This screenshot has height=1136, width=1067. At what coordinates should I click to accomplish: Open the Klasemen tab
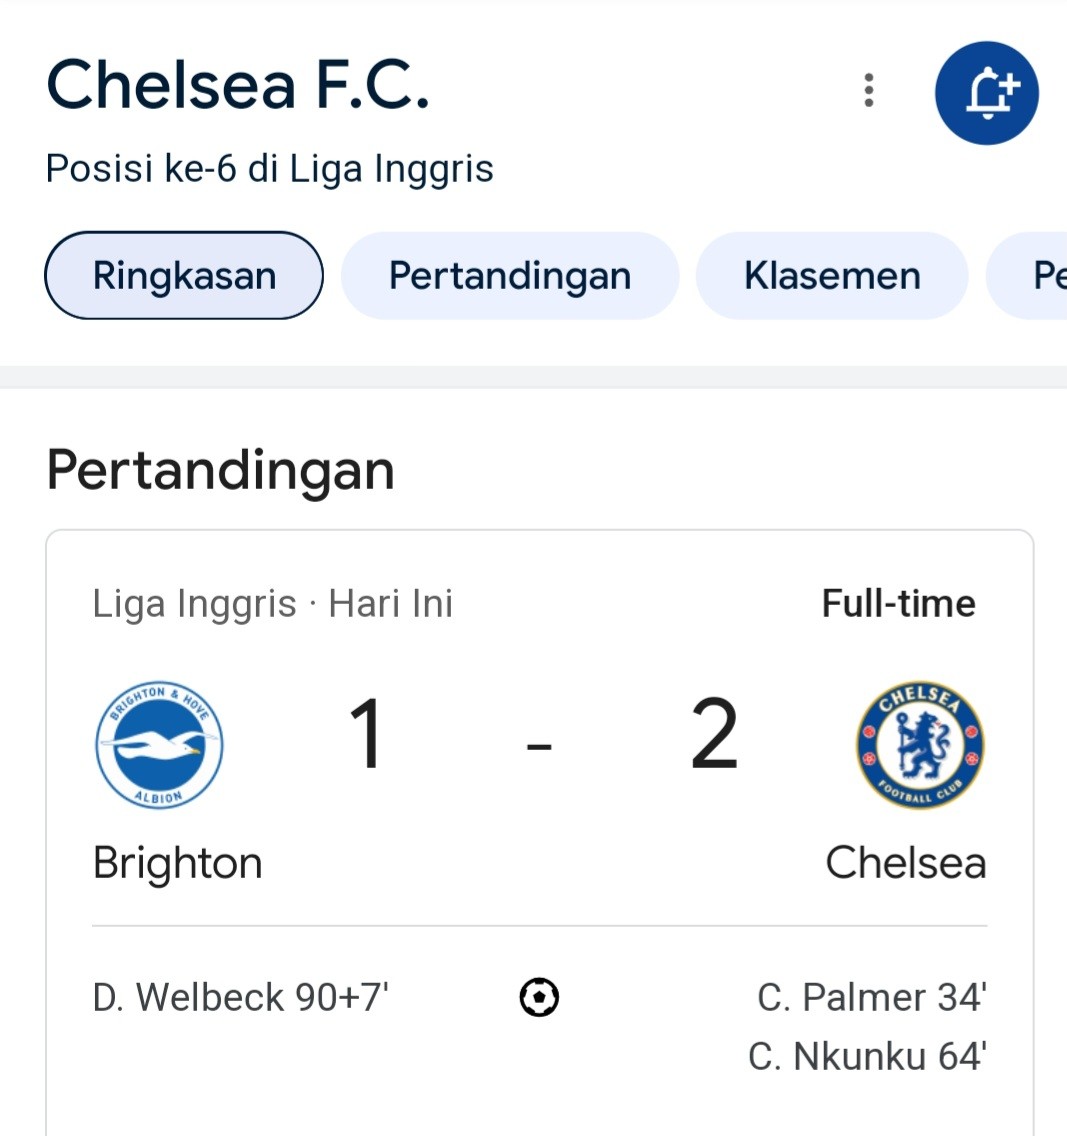click(832, 275)
